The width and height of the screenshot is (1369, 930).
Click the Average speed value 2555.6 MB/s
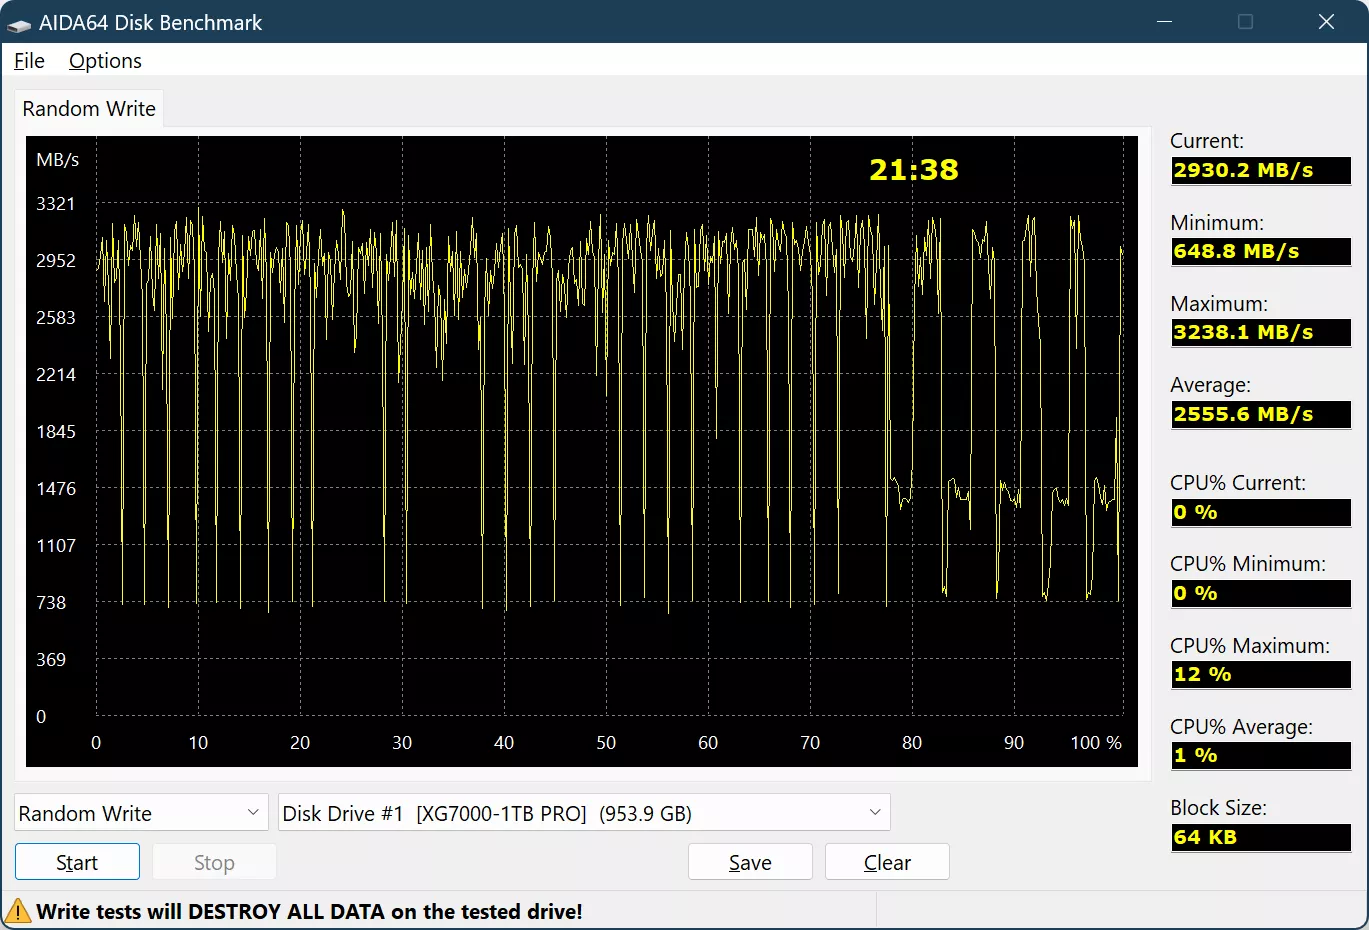[x=1260, y=414]
